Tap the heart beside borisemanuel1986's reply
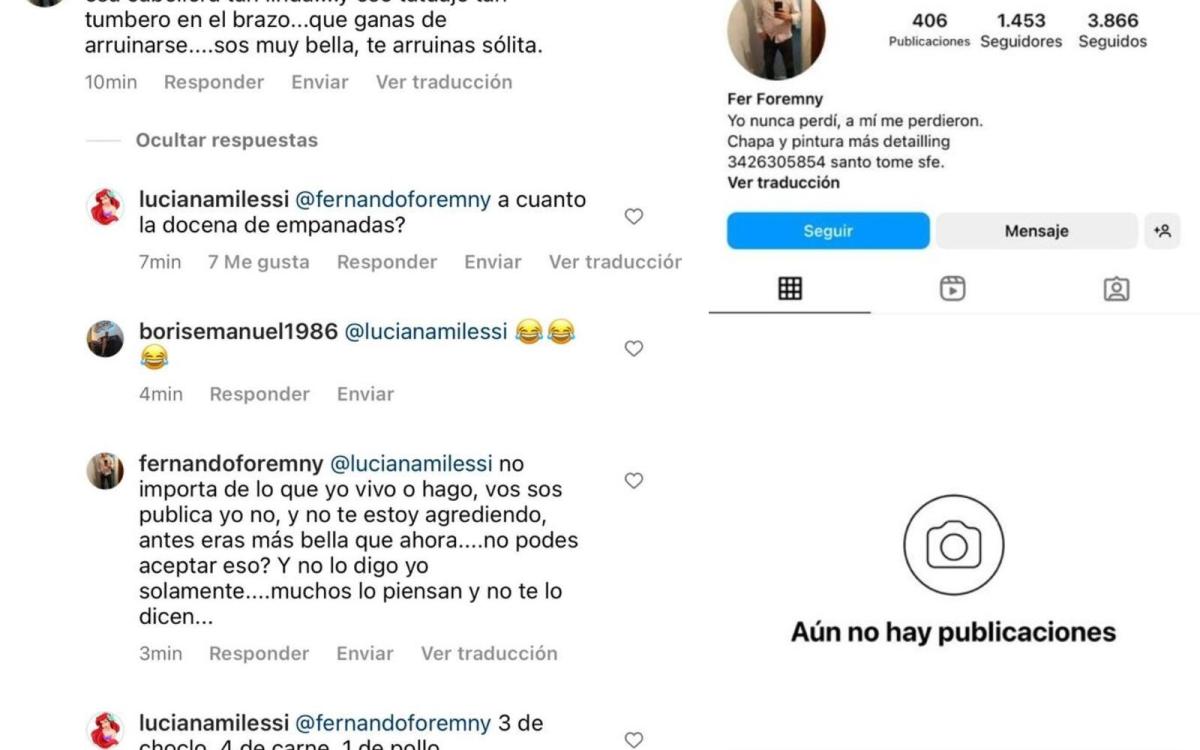The image size is (1200, 750). pos(633,348)
